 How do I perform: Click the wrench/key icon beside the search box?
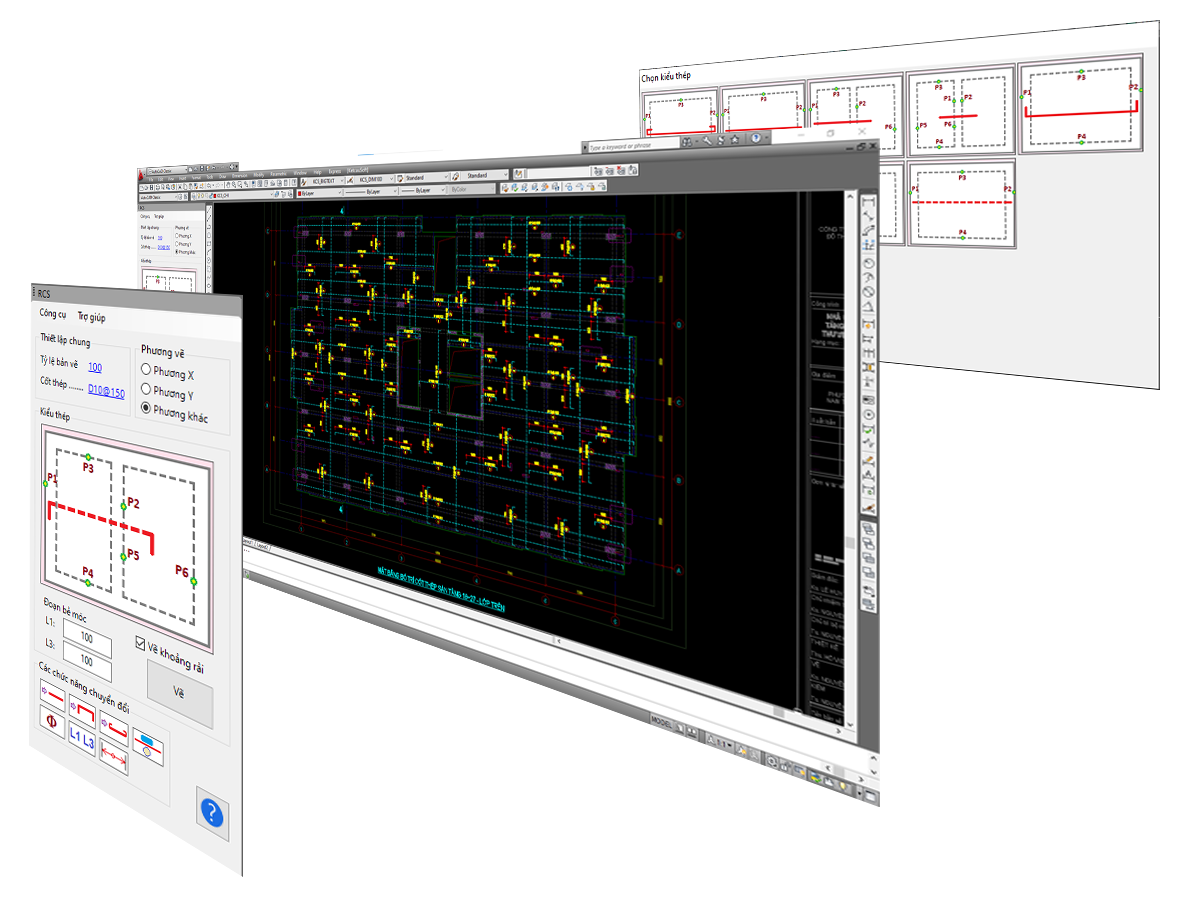[x=707, y=141]
